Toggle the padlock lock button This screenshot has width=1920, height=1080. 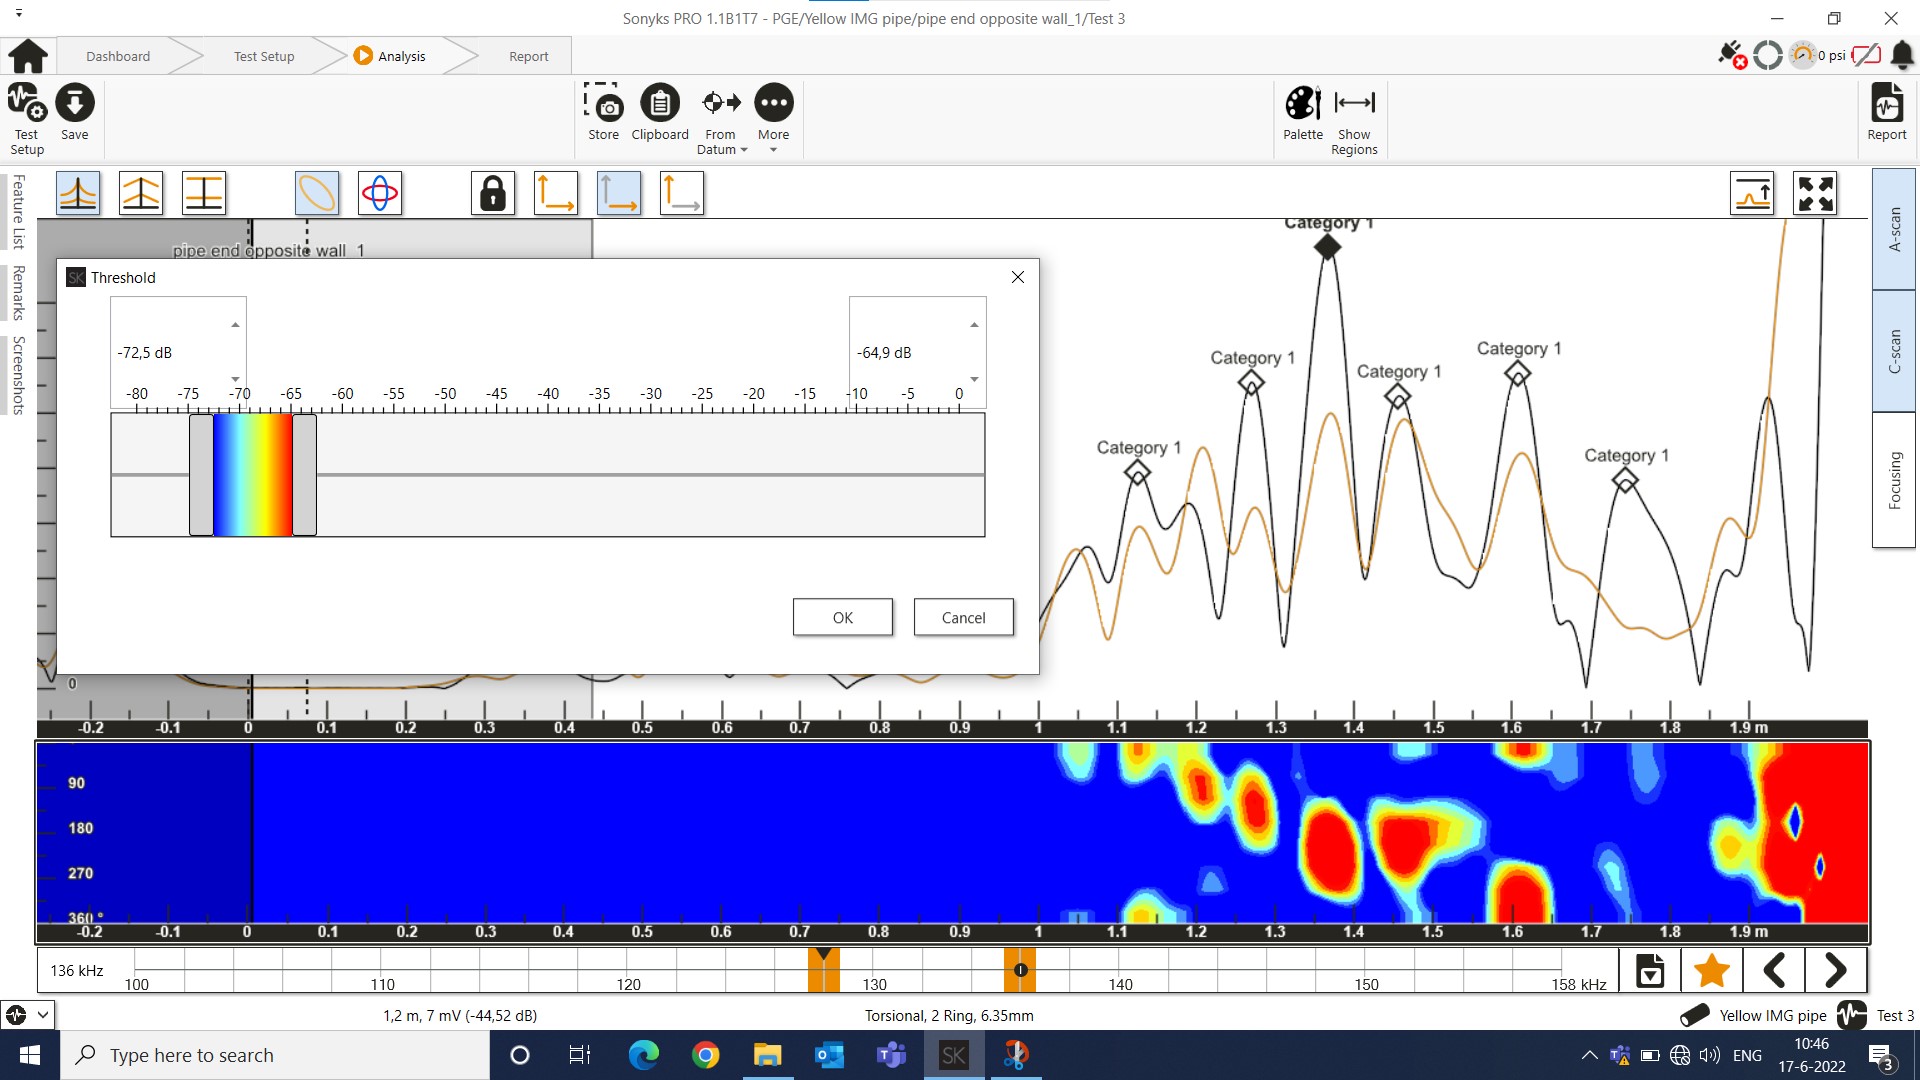(493, 193)
